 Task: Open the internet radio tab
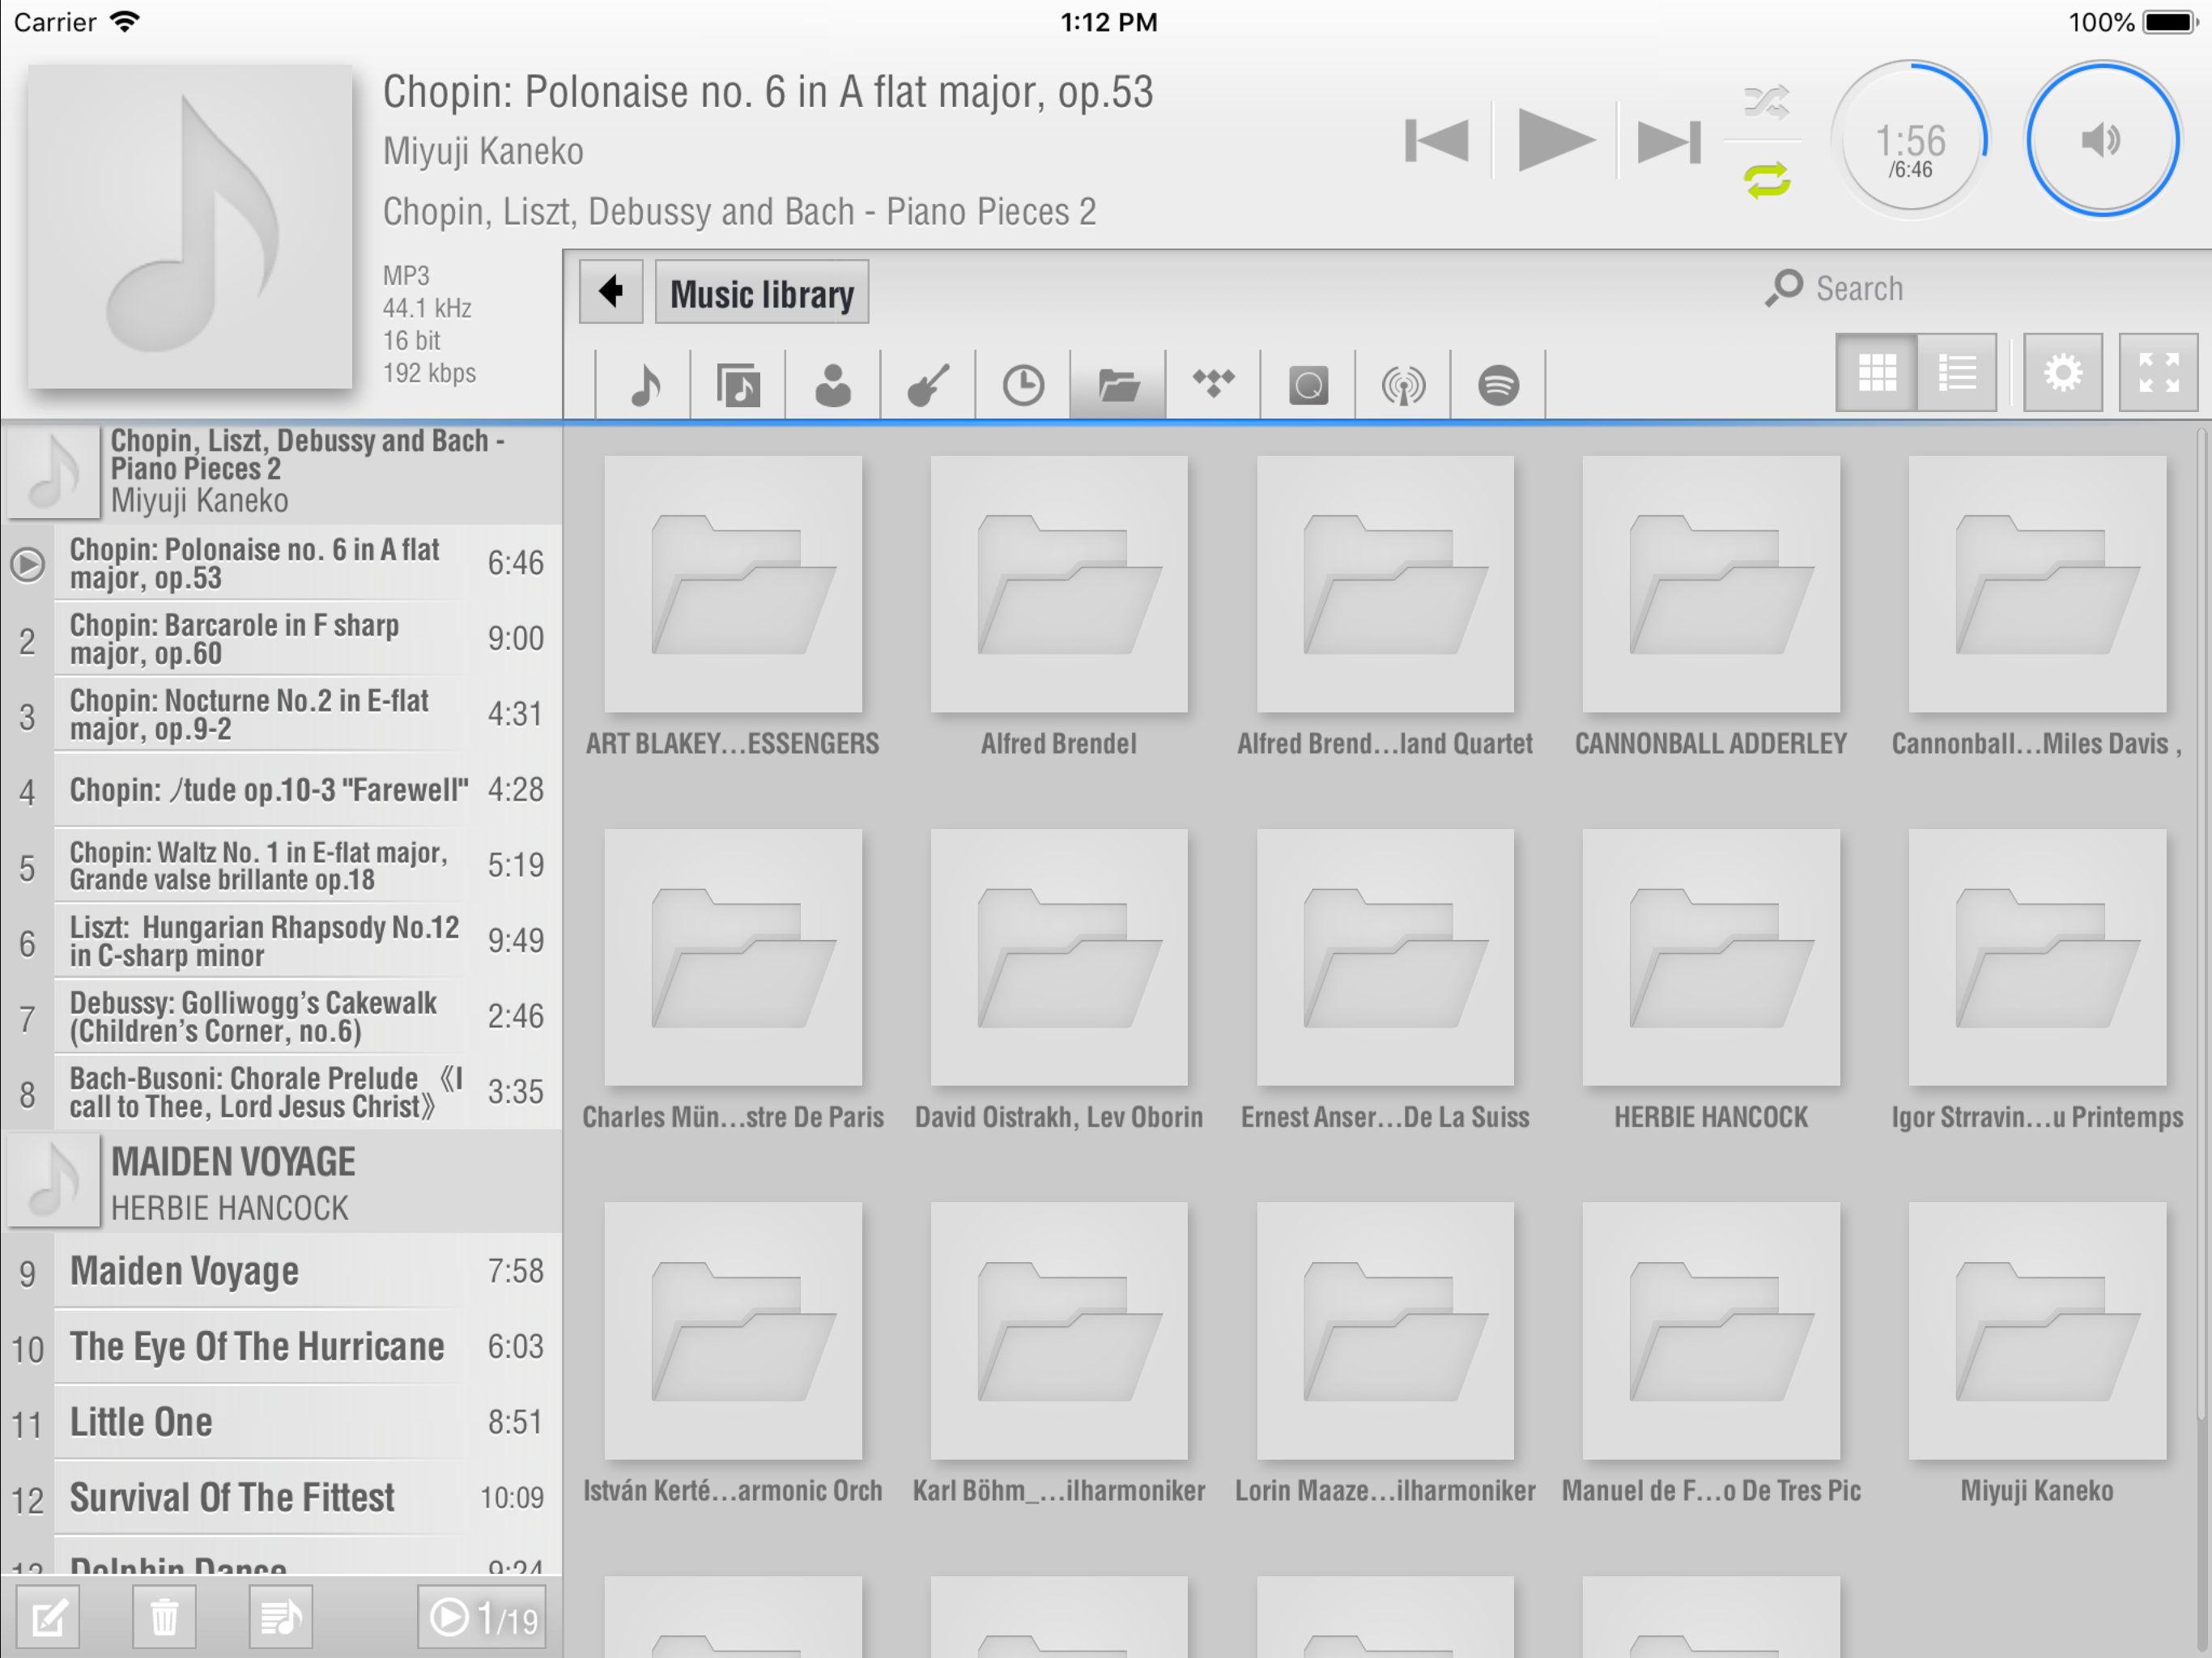[x=1403, y=385]
